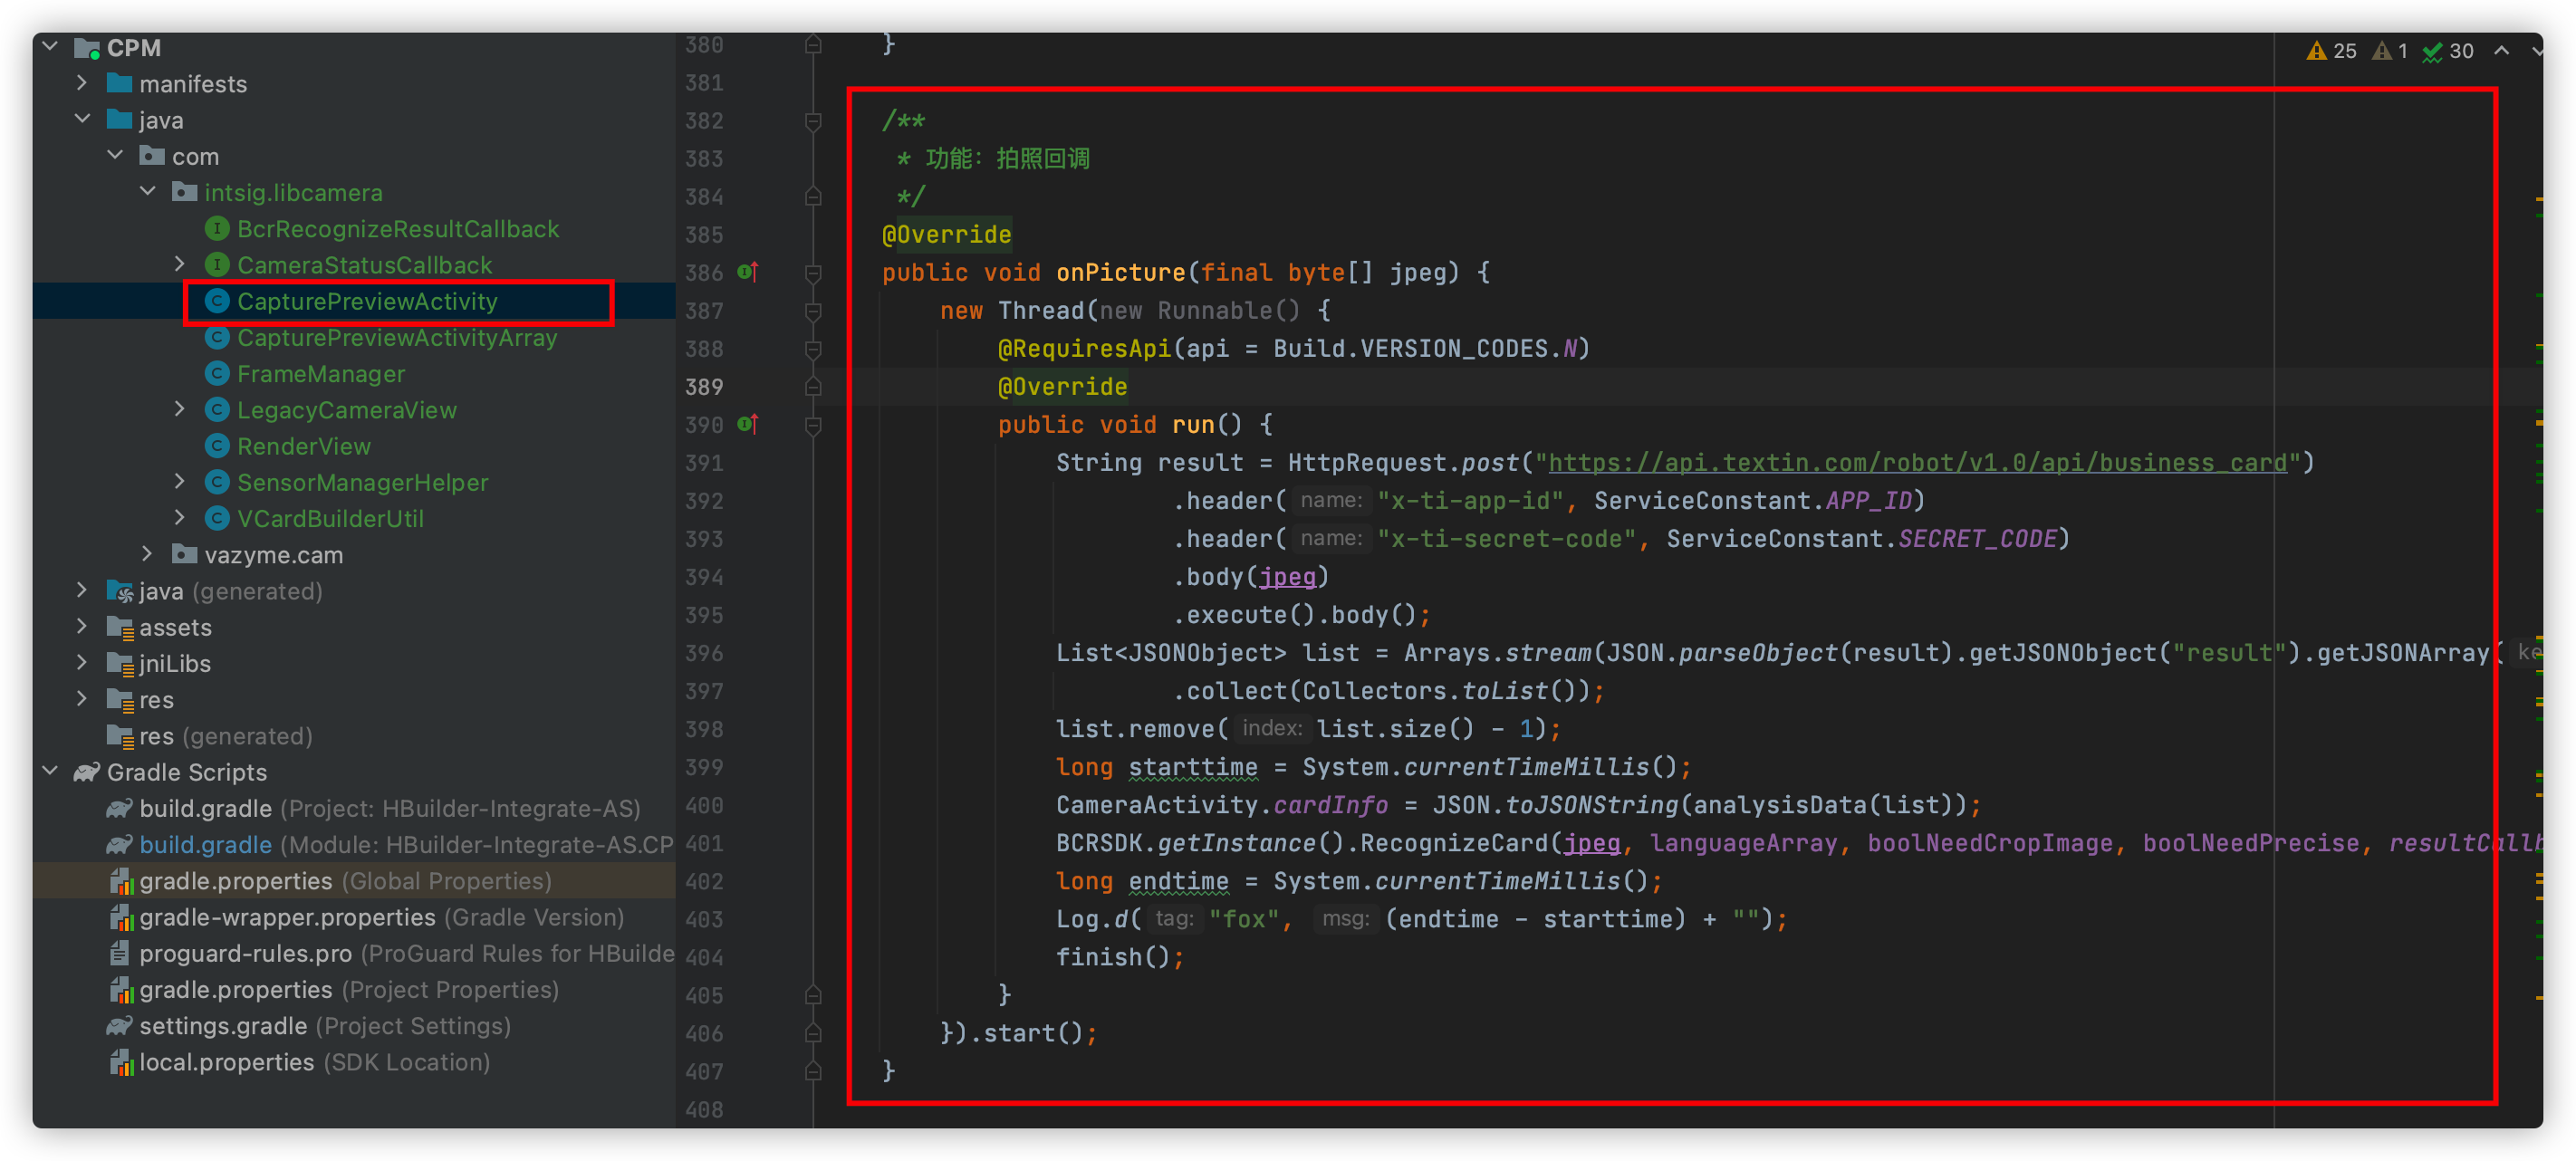The height and width of the screenshot is (1161, 2576).
Task: Click the CPM module folder icon
Action: (87, 48)
